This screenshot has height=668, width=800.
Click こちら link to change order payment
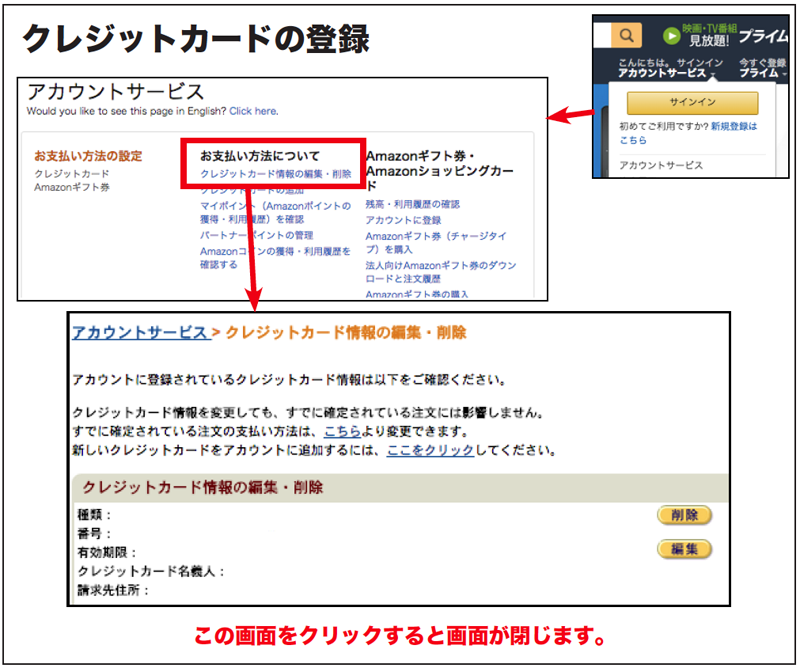(x=342, y=432)
